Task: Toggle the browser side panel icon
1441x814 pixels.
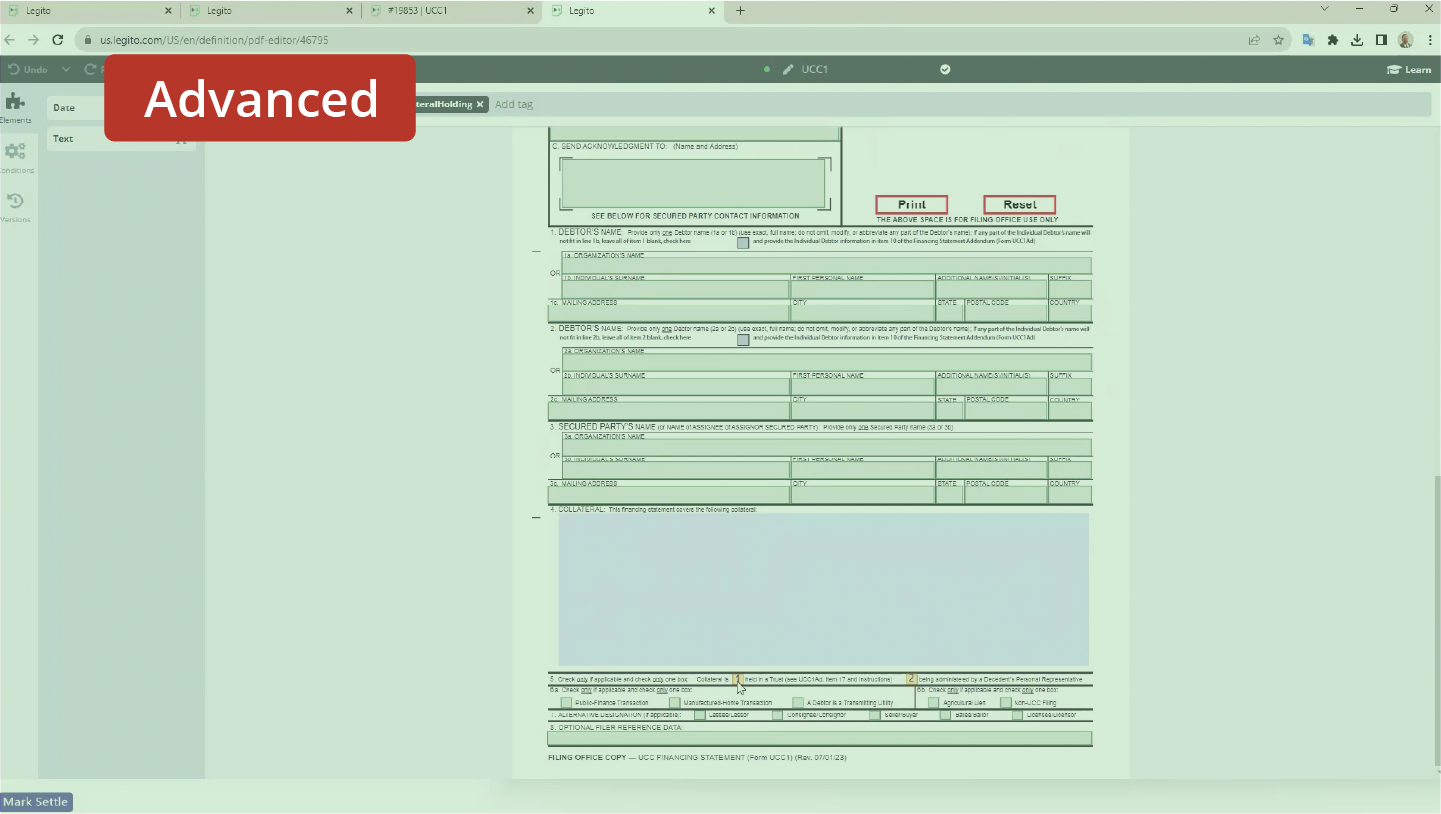Action: tap(1381, 40)
